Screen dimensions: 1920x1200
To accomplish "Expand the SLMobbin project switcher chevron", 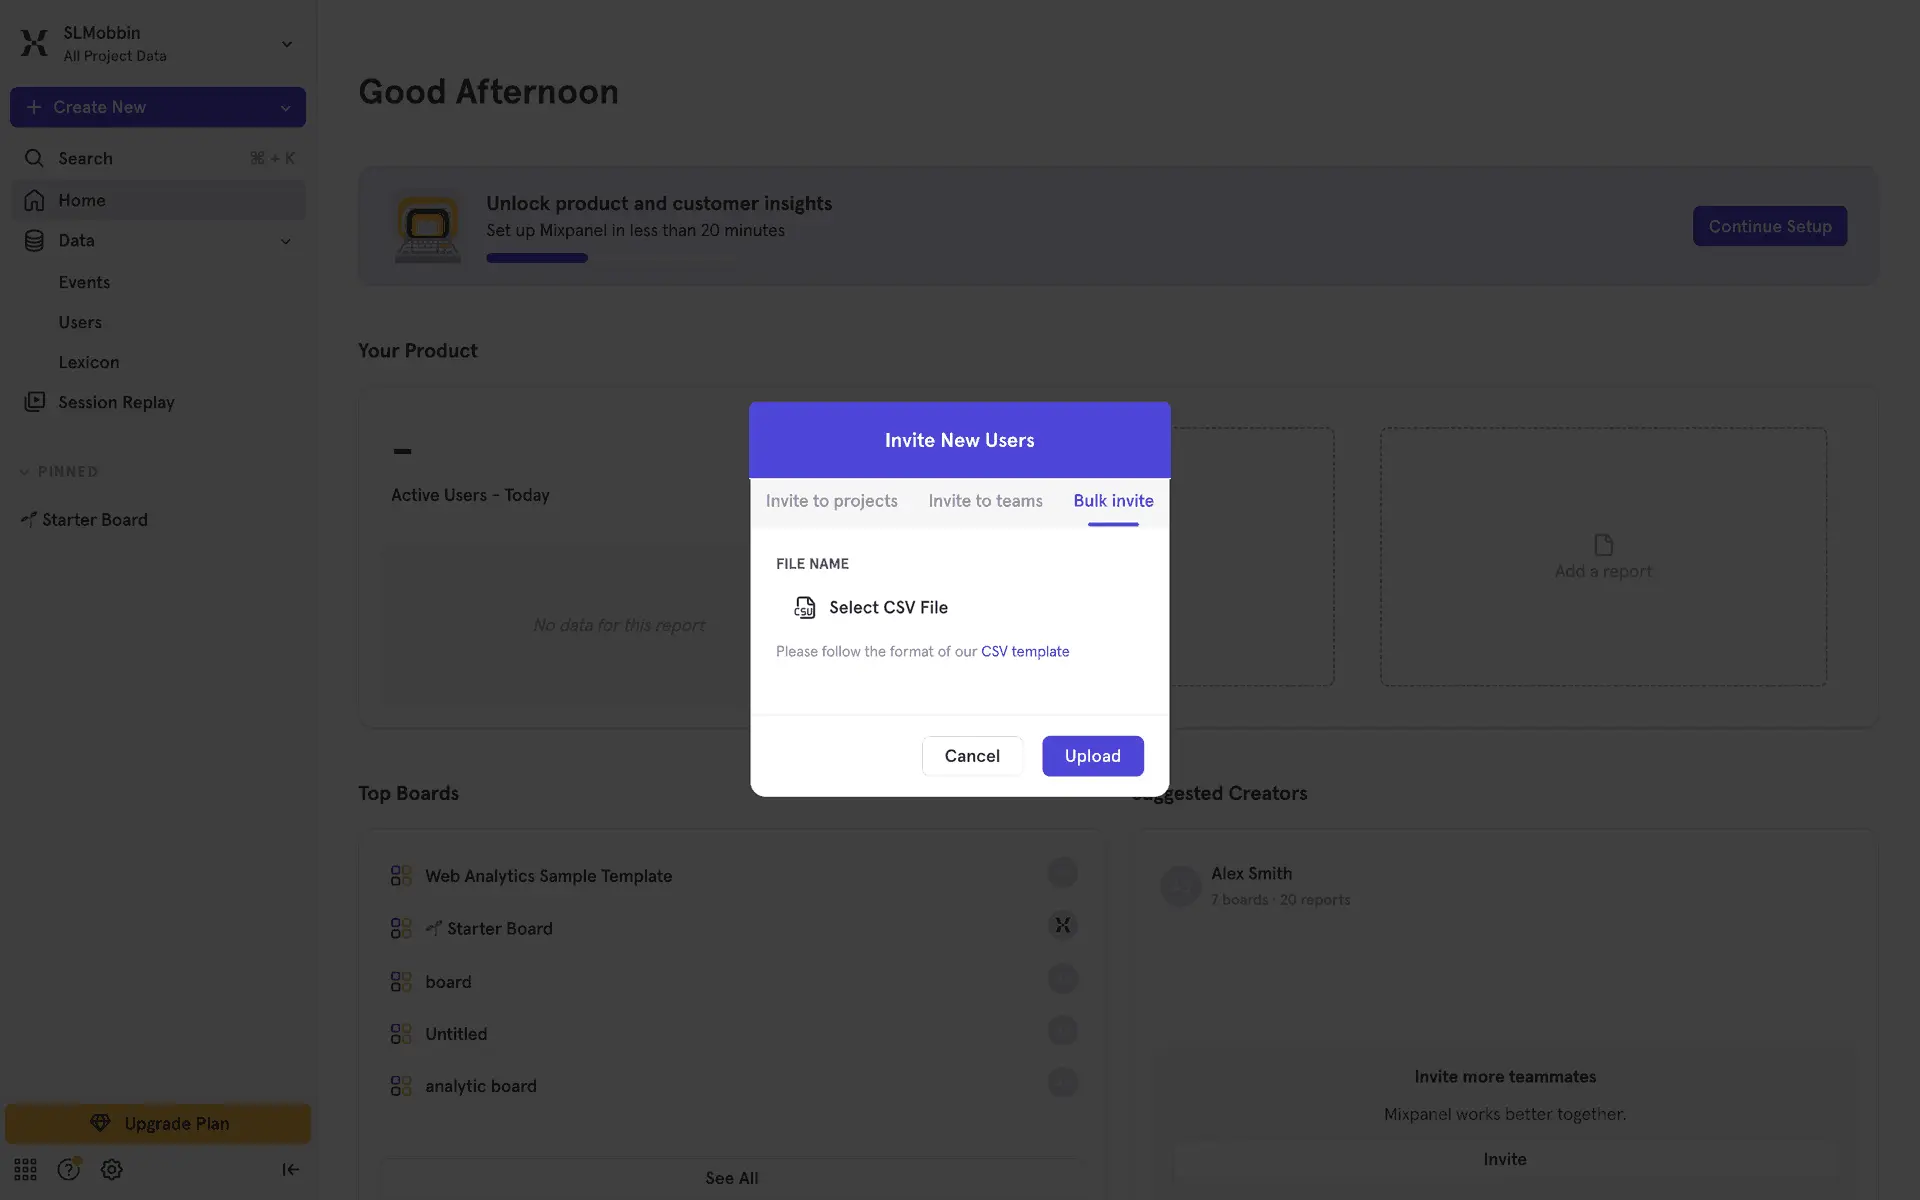I will 287,44.
